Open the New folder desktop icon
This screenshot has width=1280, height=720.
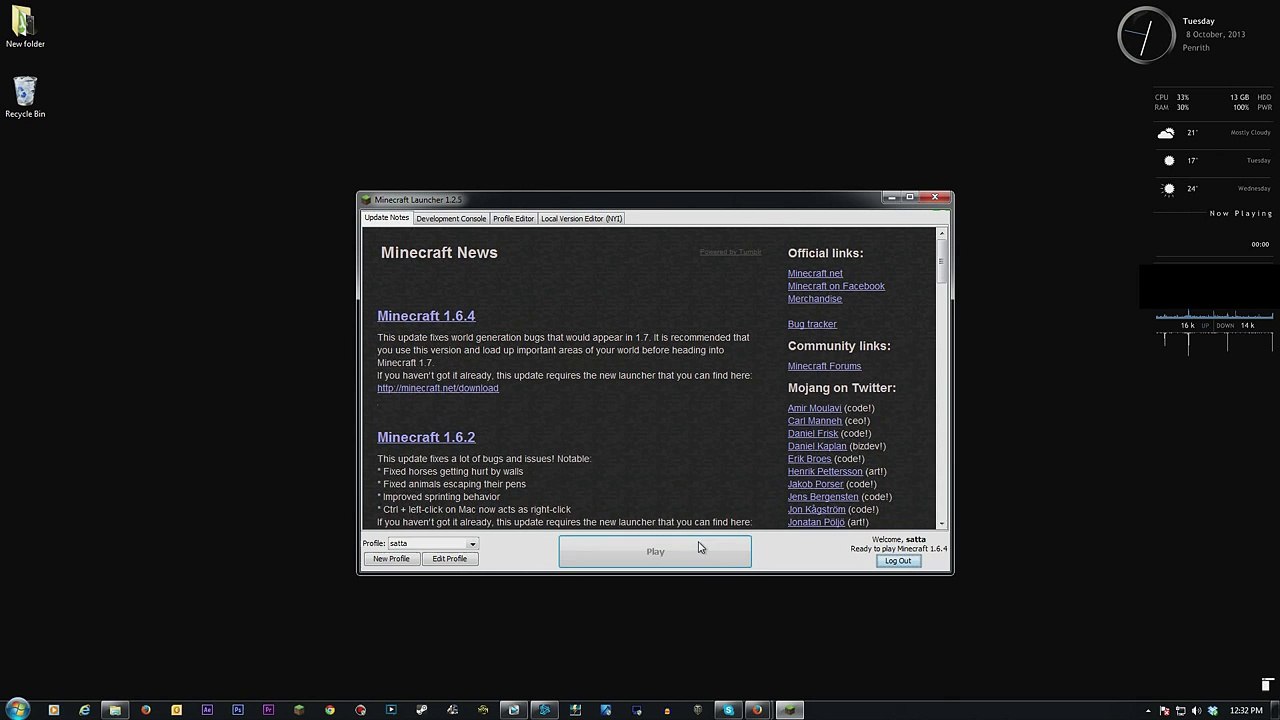[x=25, y=27]
